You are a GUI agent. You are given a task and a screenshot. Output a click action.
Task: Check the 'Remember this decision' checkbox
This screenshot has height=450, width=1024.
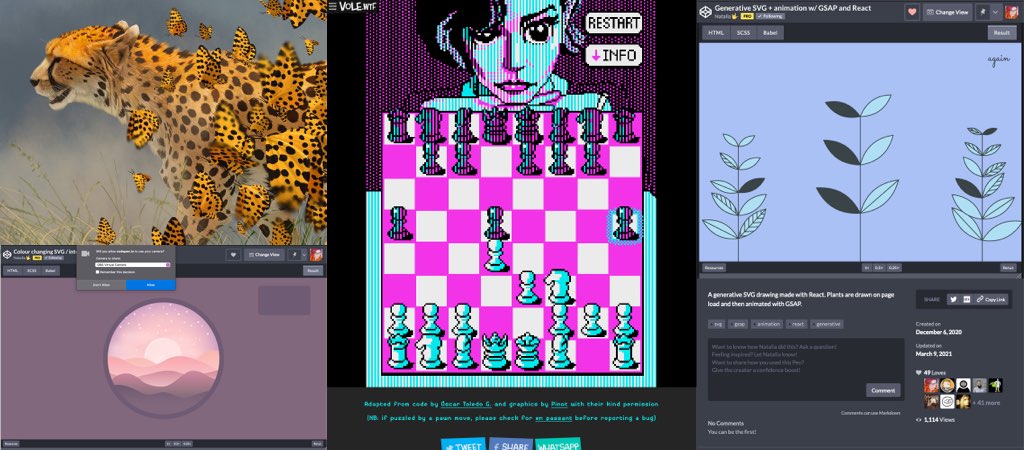97,272
